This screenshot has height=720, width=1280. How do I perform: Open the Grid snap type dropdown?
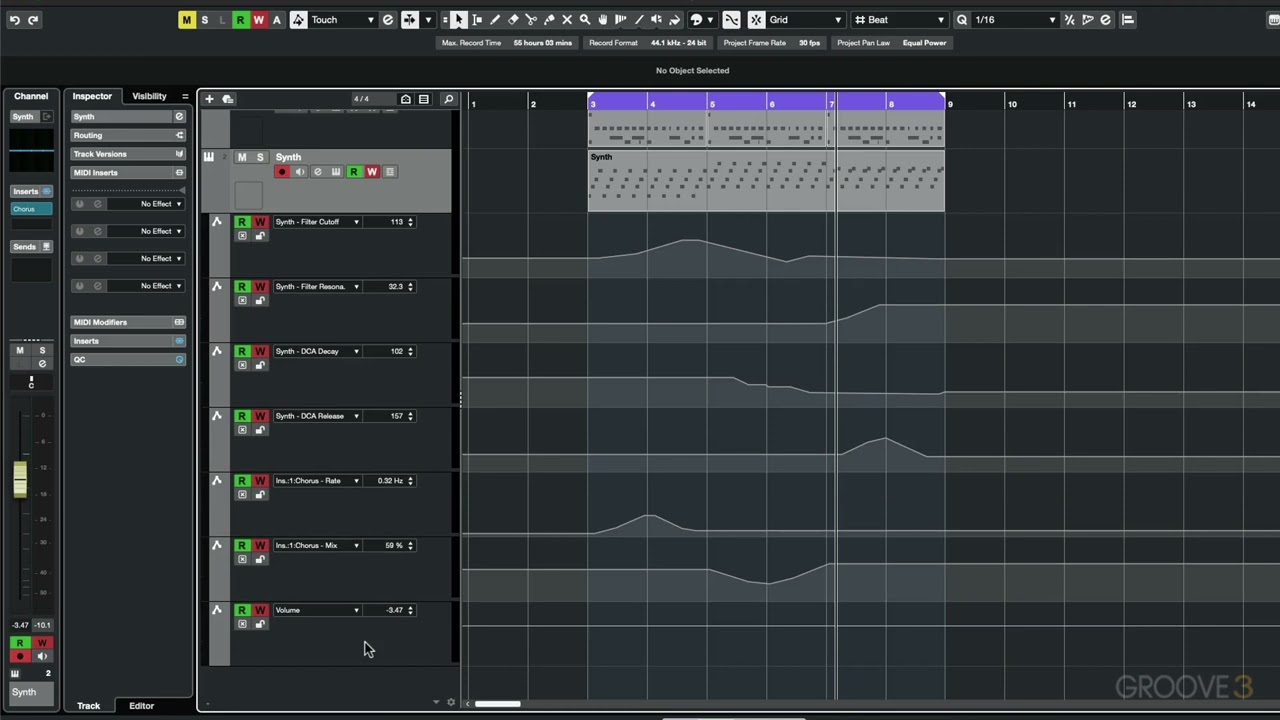pyautogui.click(x=806, y=20)
